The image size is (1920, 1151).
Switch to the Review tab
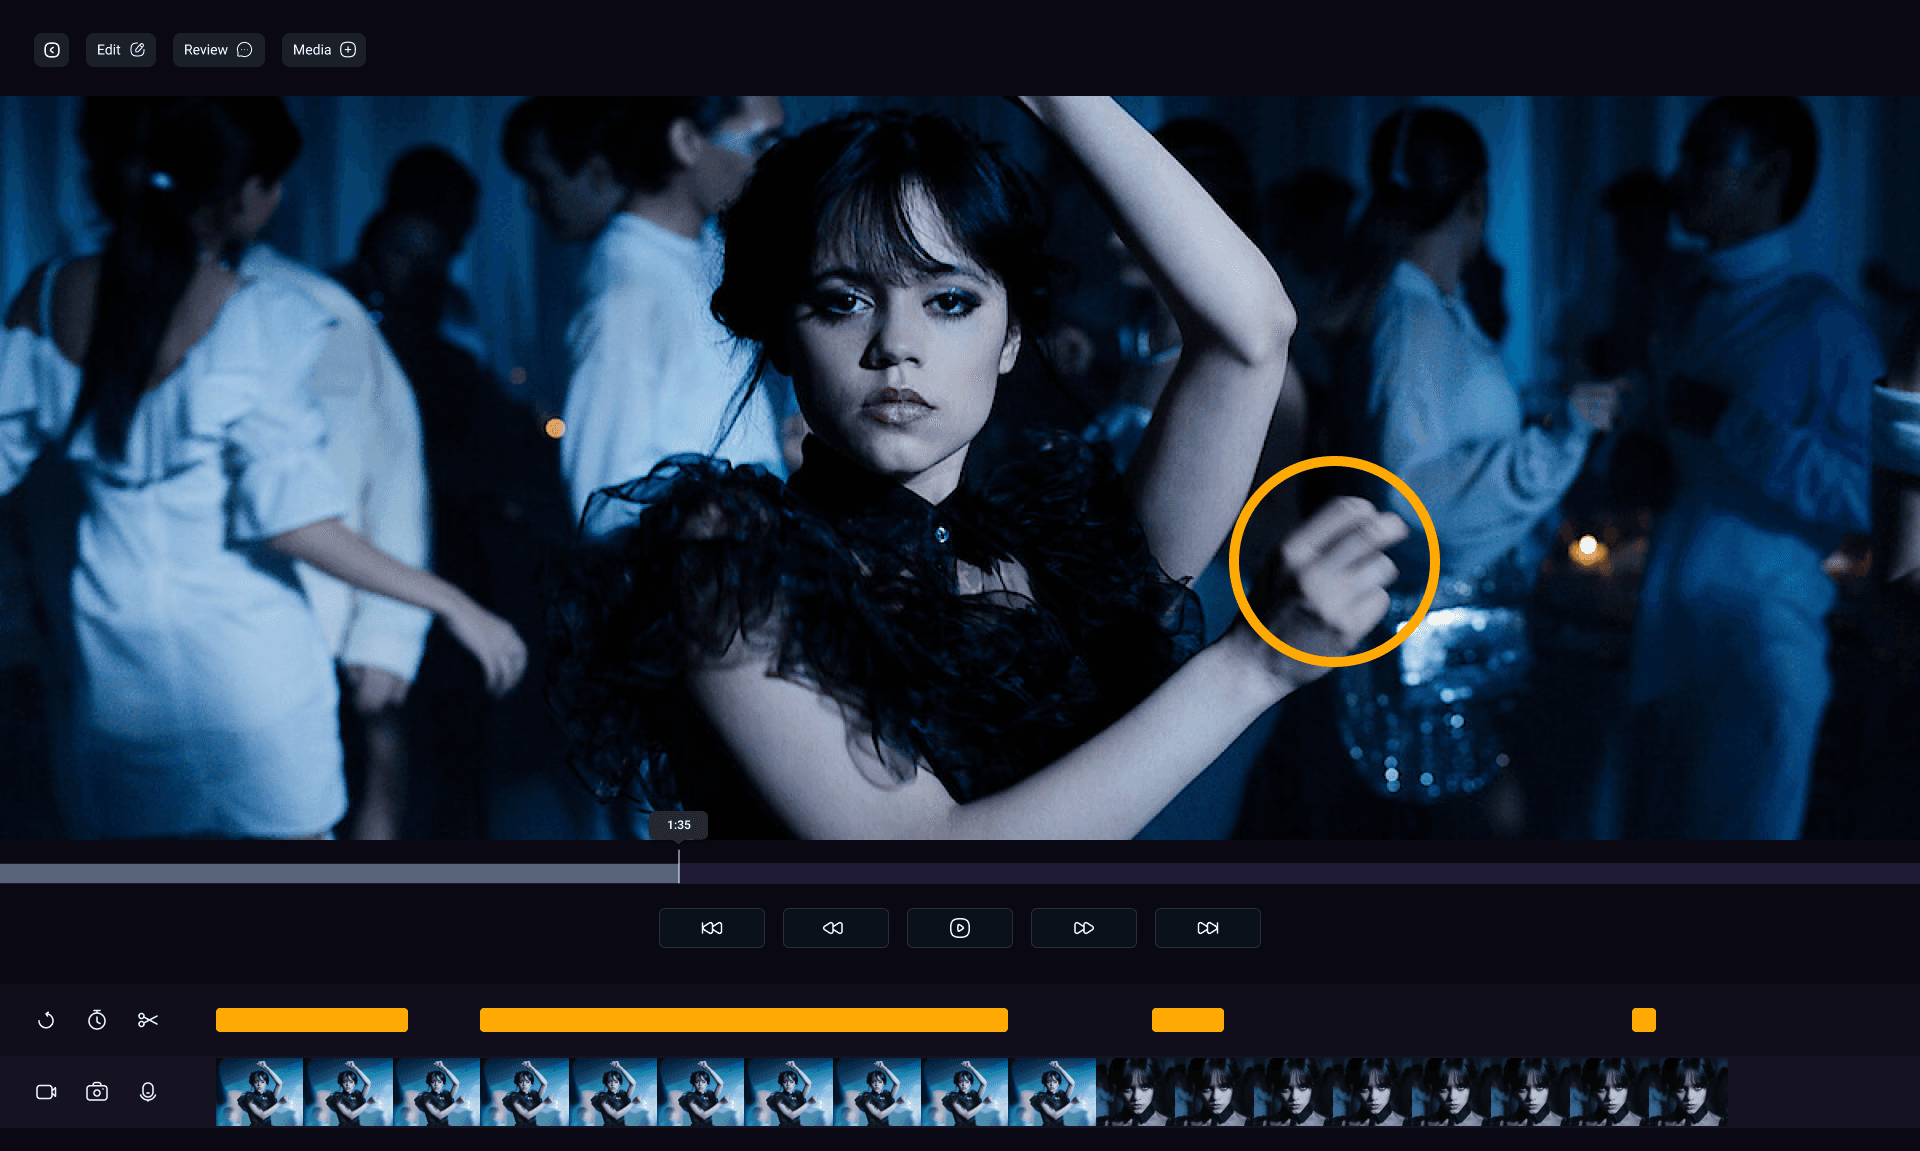[x=218, y=50]
